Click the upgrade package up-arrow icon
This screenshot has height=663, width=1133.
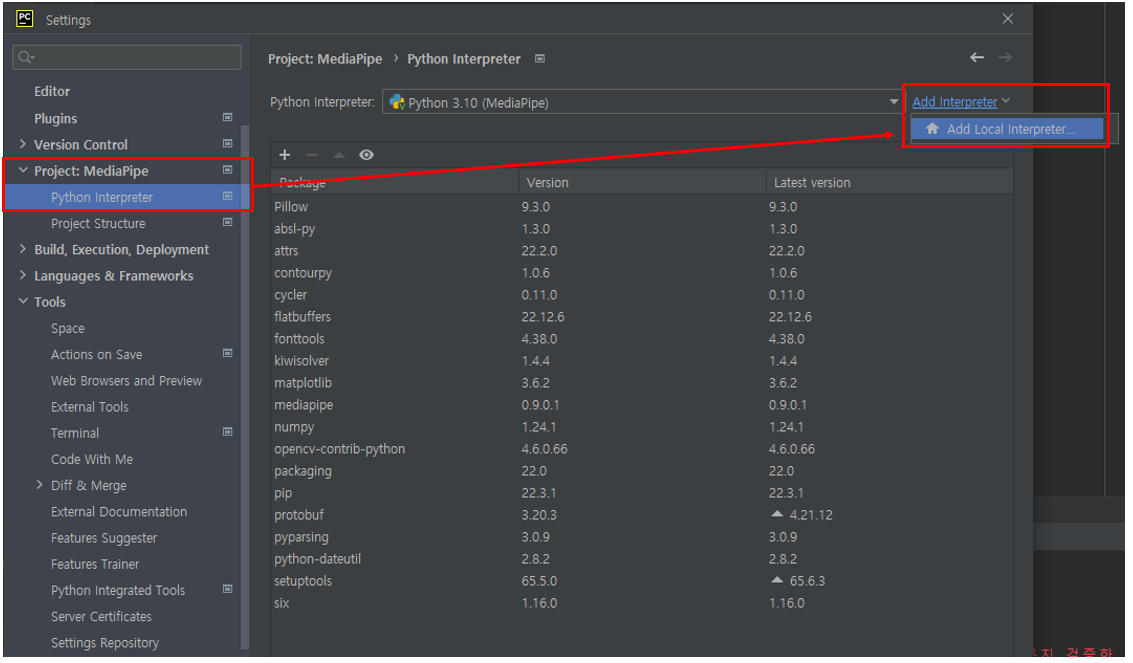pos(339,155)
